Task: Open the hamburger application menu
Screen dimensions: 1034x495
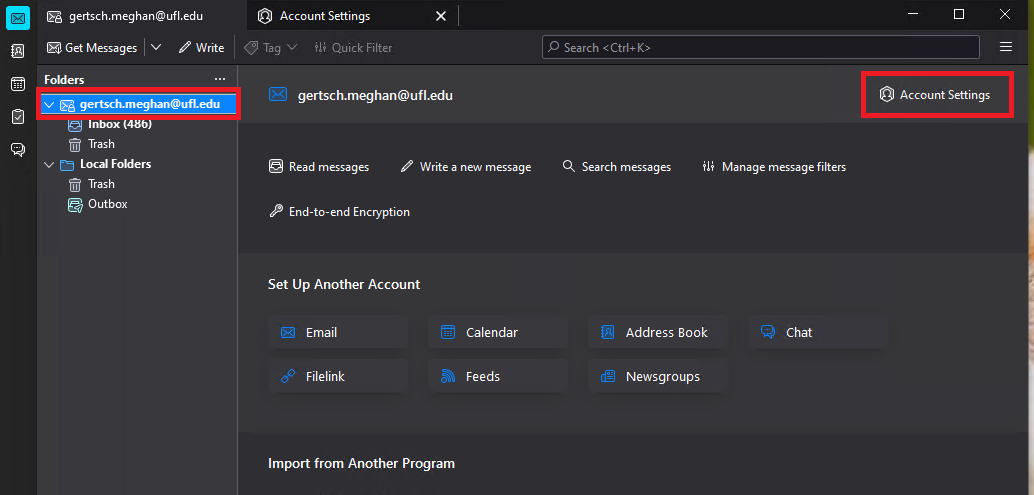Action: [x=1006, y=47]
